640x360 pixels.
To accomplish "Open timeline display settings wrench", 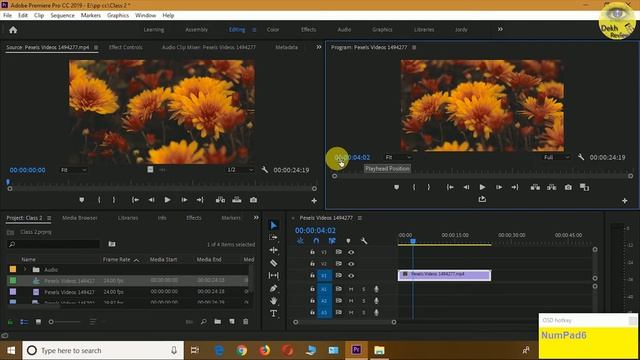I will point(364,241).
